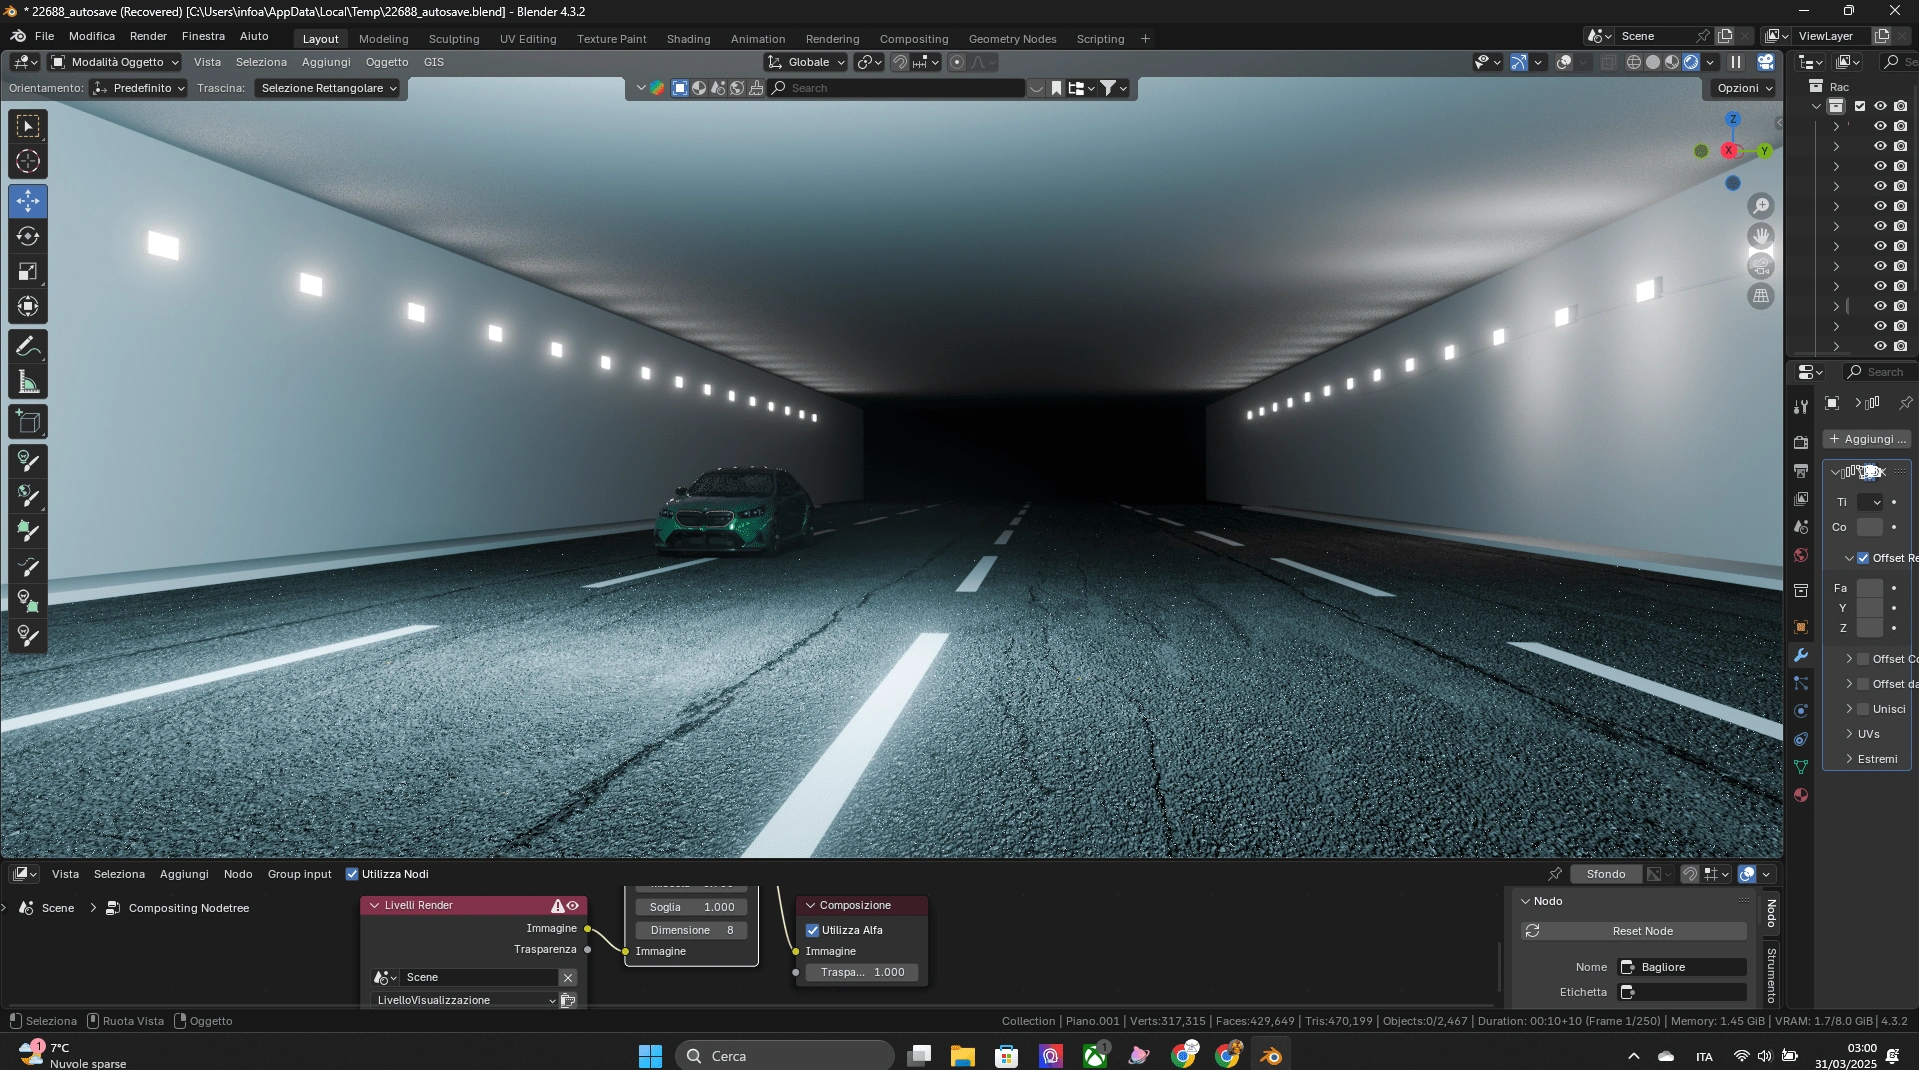The width and height of the screenshot is (1919, 1070).
Task: Adjust the Soglia value slider in node
Action: pyautogui.click(x=692, y=907)
